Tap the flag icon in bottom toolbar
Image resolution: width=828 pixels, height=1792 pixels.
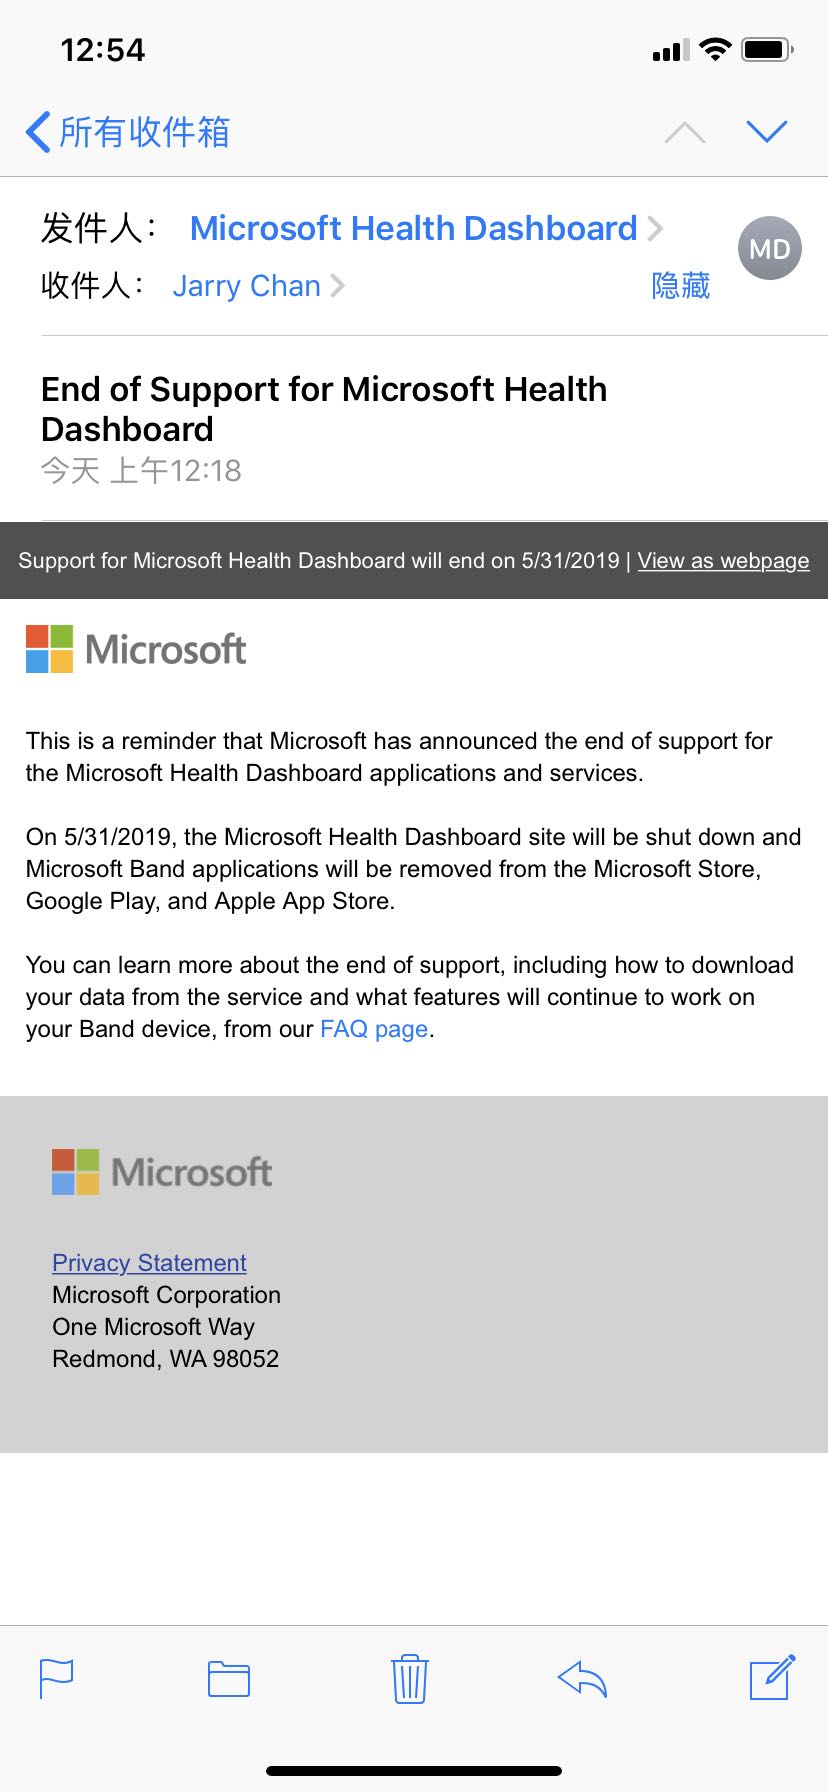[56, 1678]
